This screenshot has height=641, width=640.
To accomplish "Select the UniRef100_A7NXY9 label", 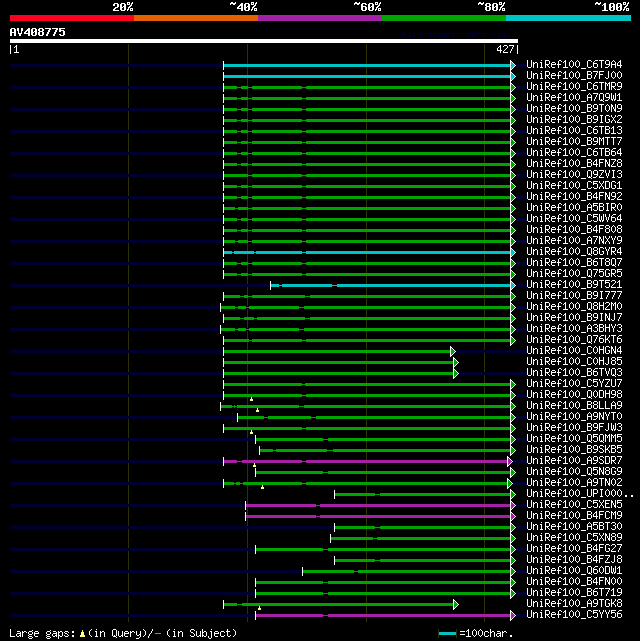I will (x=574, y=240).
